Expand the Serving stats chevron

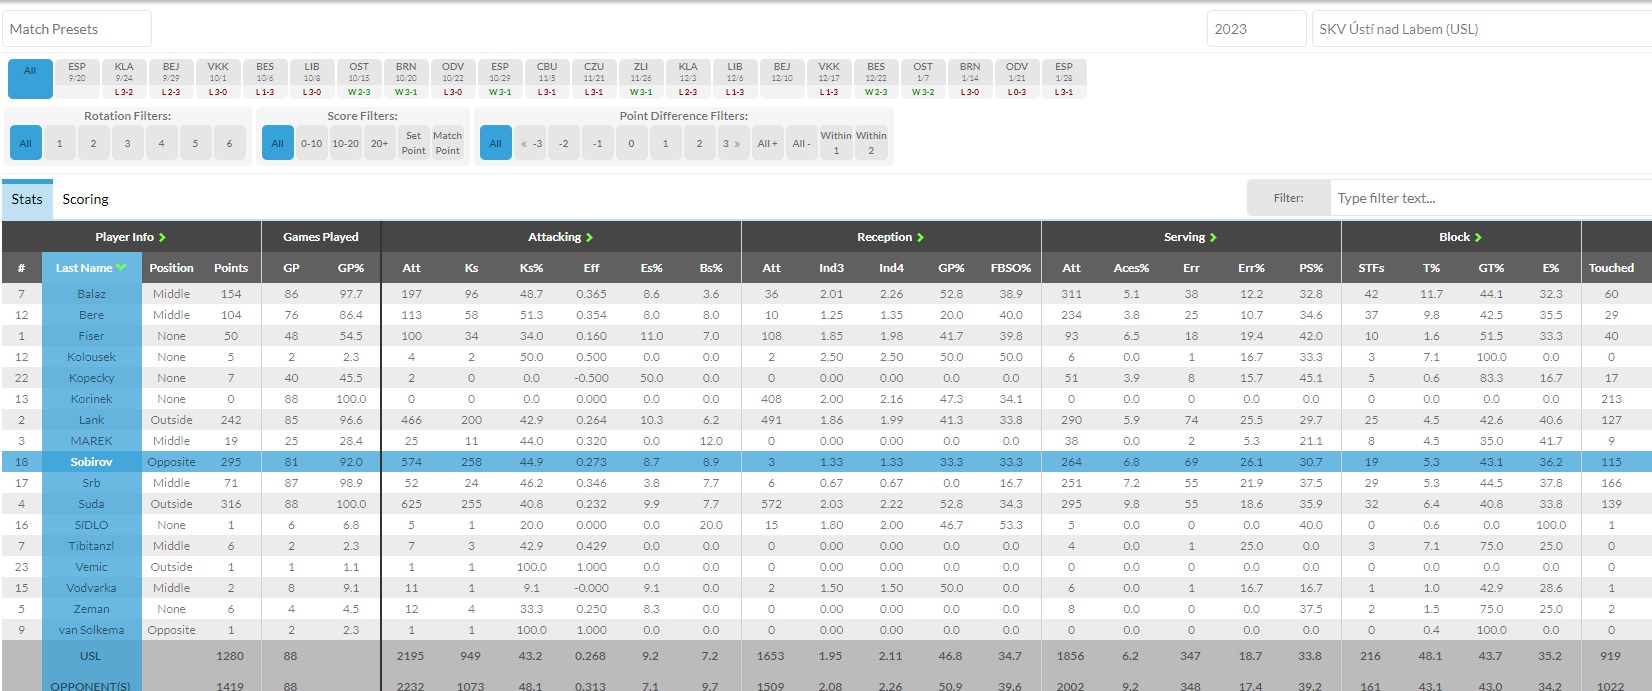coord(1213,238)
